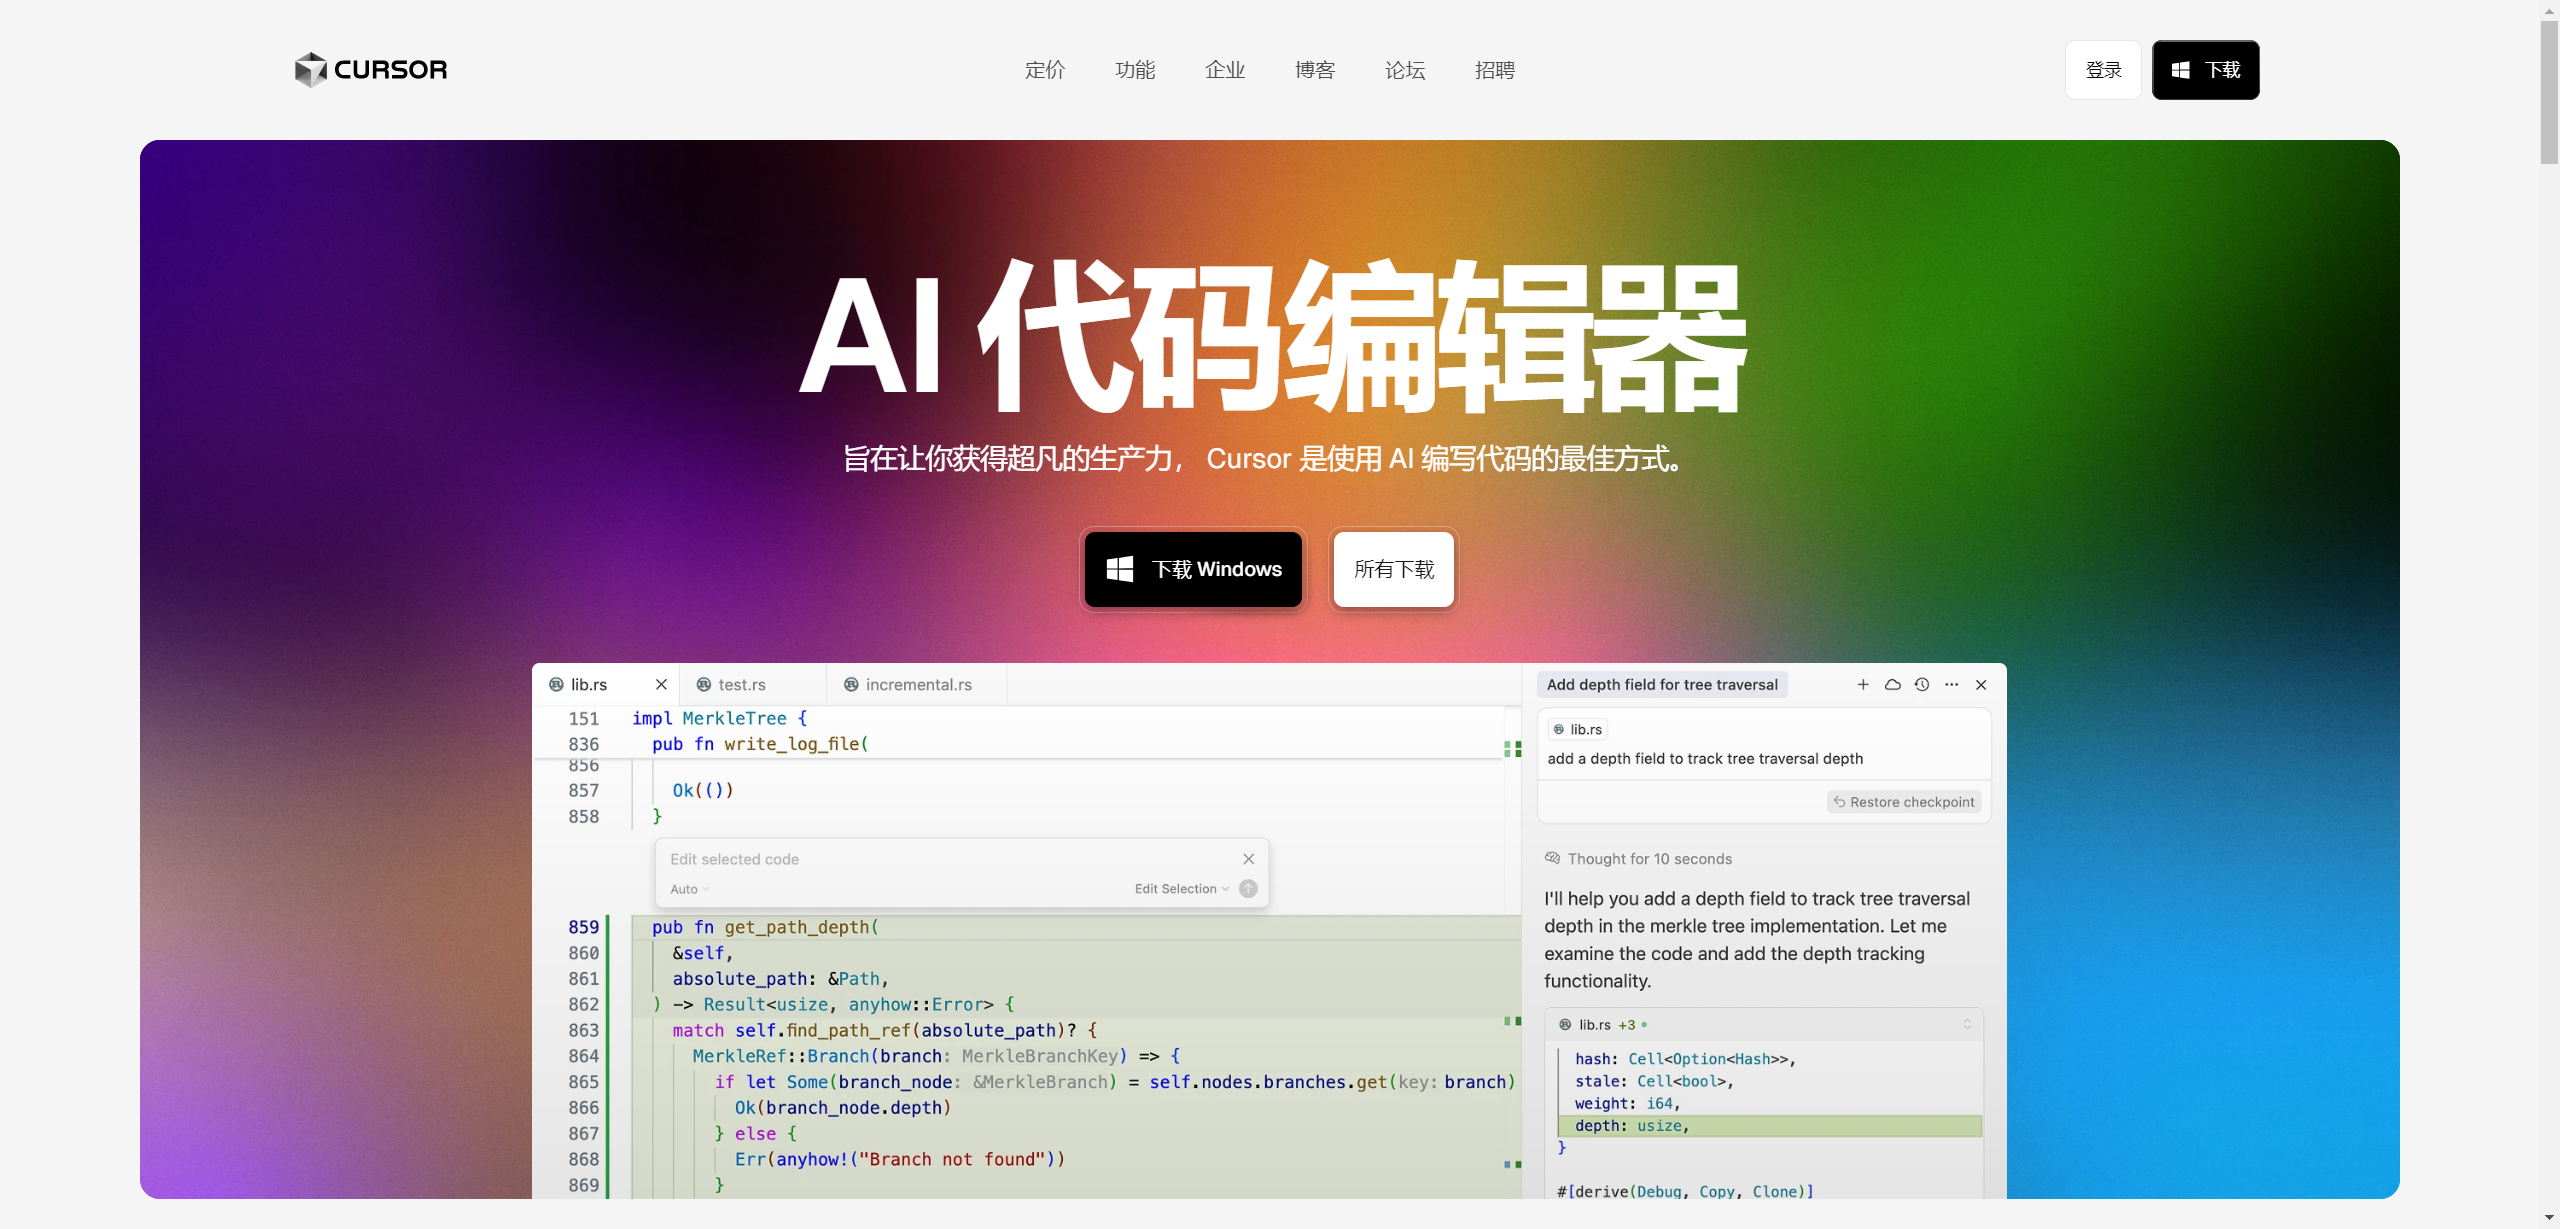This screenshot has height=1229, width=2560.
Task: Click the submit arrow icon in edit prompt
Action: pos(1248,889)
